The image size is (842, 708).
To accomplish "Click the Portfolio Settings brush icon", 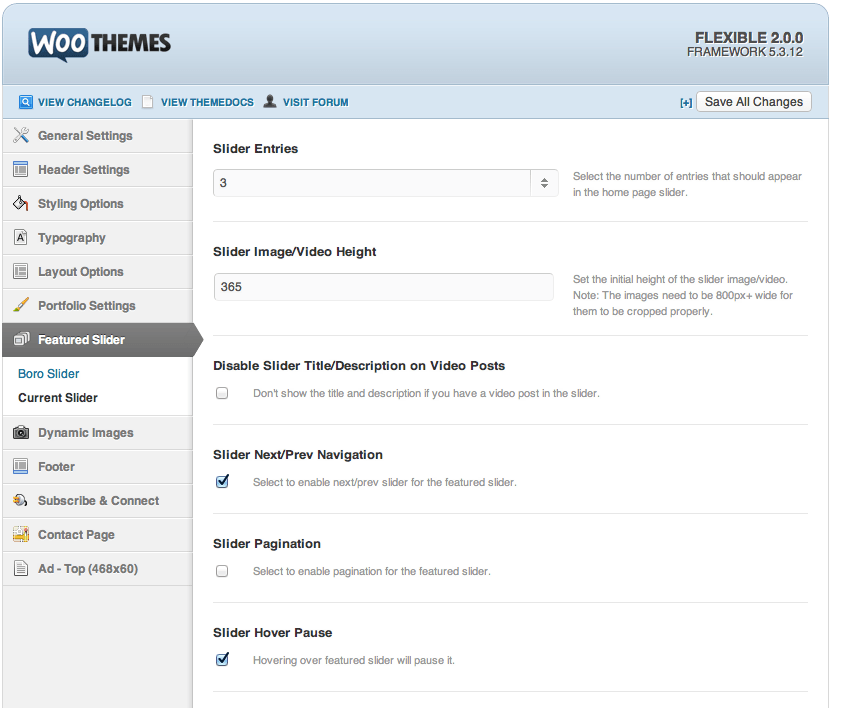I will click(20, 306).
